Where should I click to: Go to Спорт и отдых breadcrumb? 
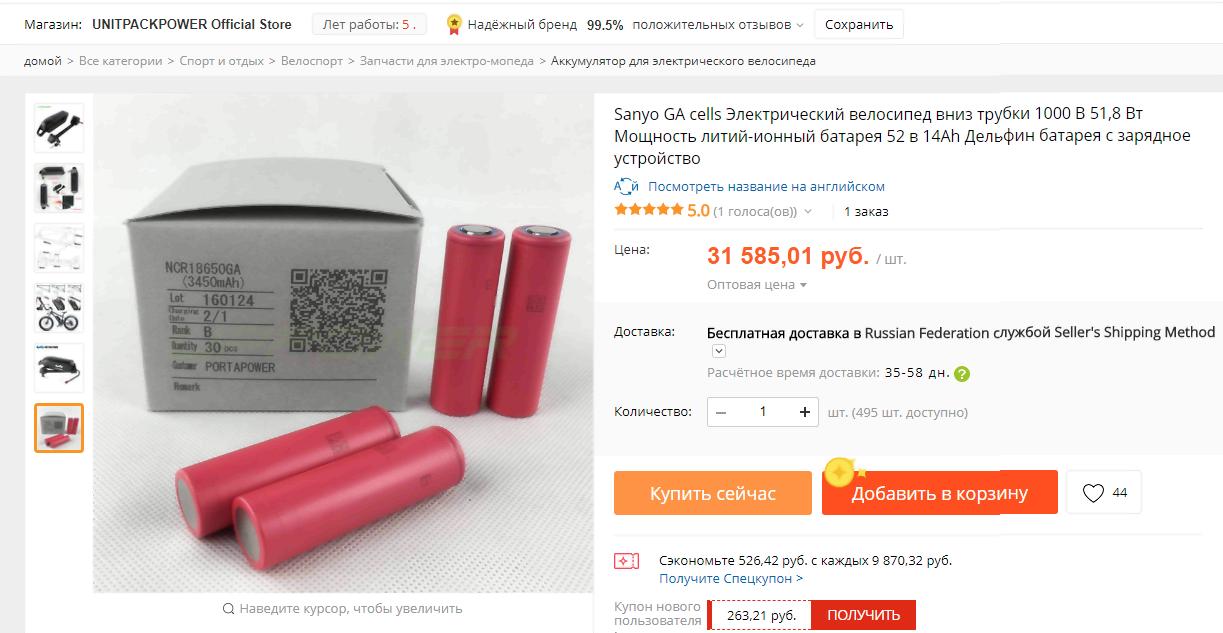(222, 61)
